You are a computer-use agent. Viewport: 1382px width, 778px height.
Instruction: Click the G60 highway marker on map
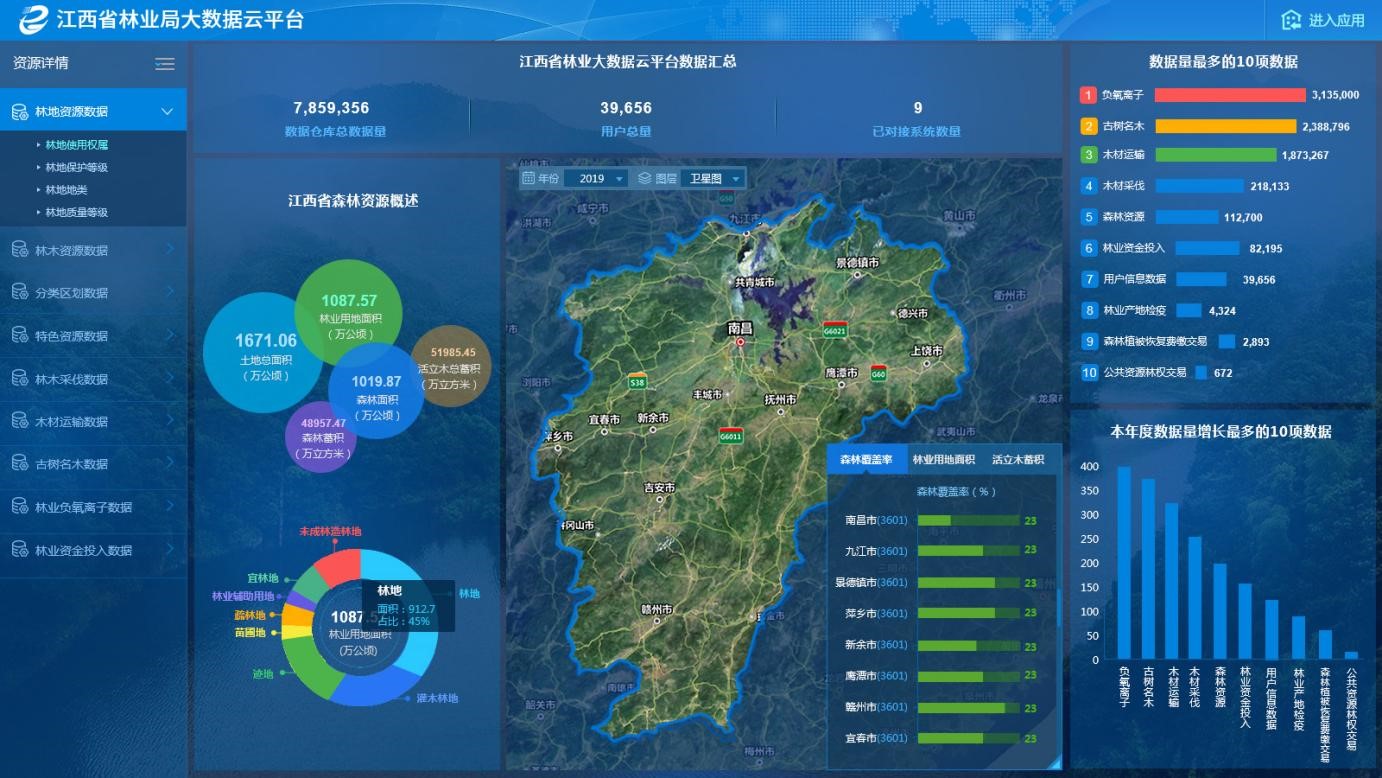point(879,373)
